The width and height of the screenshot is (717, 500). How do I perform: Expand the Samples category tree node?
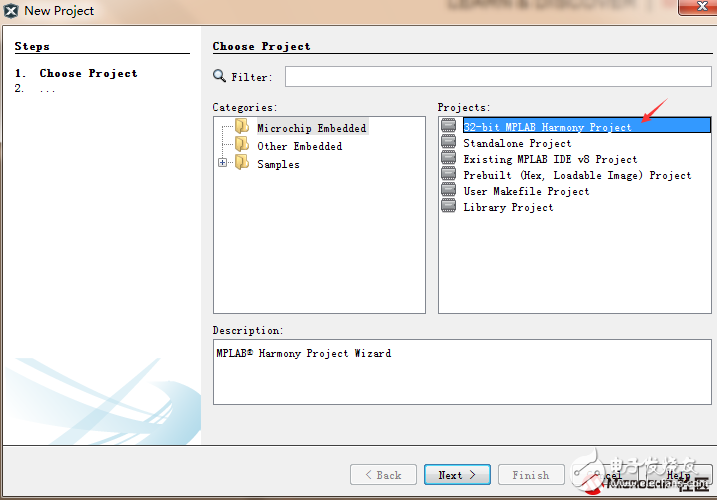tap(222, 162)
